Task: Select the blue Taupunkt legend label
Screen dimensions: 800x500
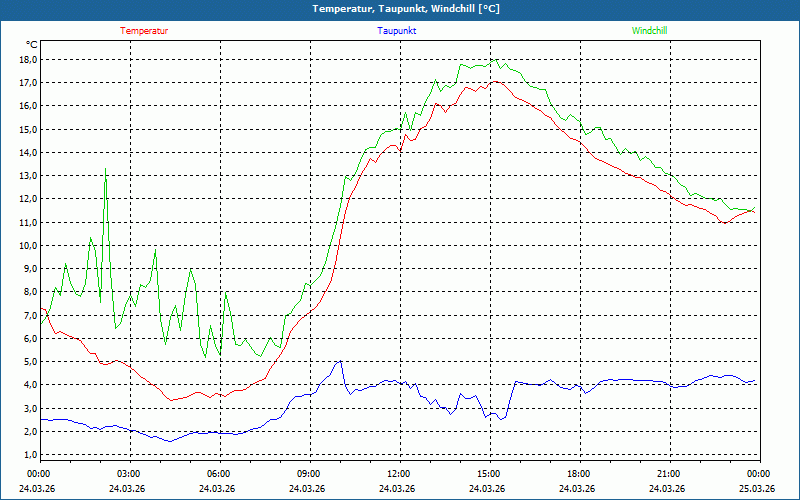Action: click(x=397, y=31)
